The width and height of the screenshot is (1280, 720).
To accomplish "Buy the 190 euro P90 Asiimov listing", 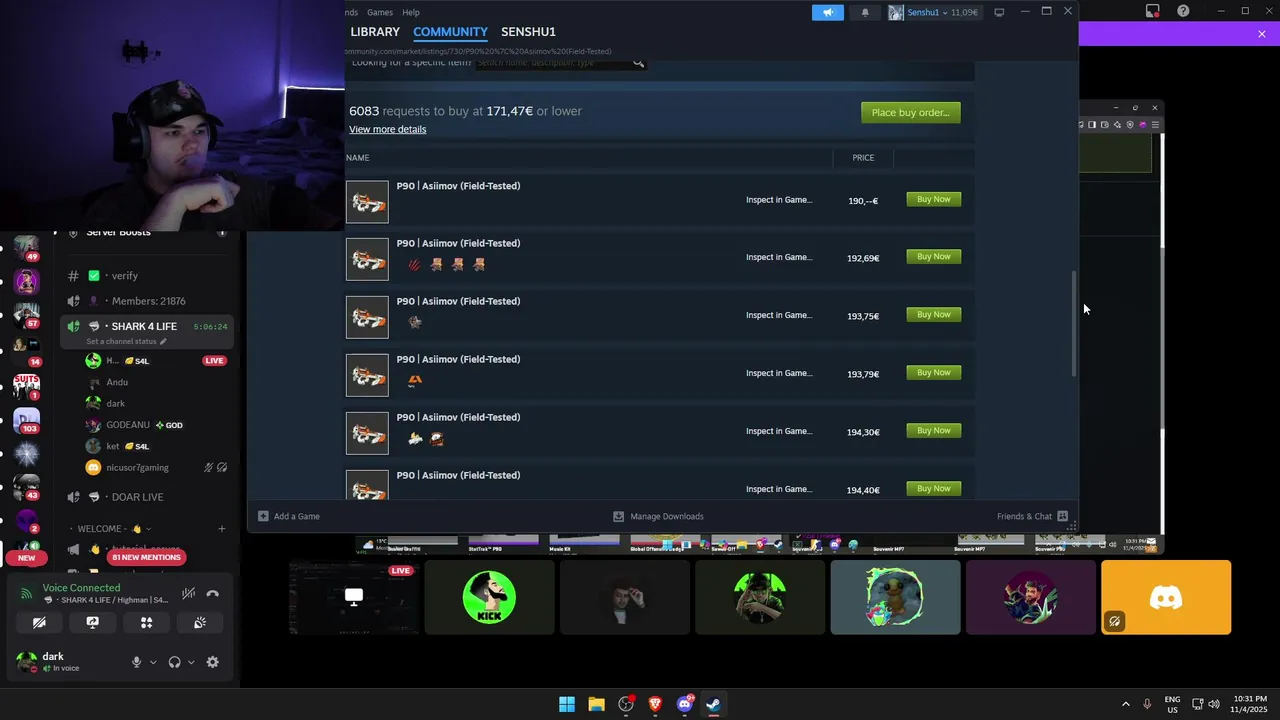I will click(934, 199).
